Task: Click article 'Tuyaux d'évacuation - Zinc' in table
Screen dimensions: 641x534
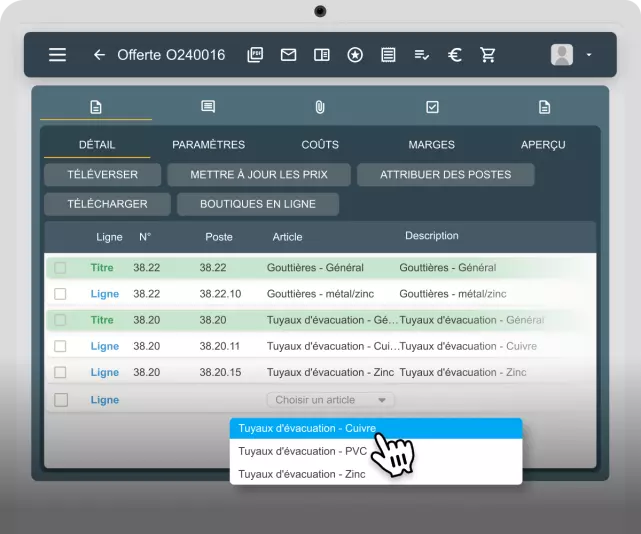Action: point(330,372)
